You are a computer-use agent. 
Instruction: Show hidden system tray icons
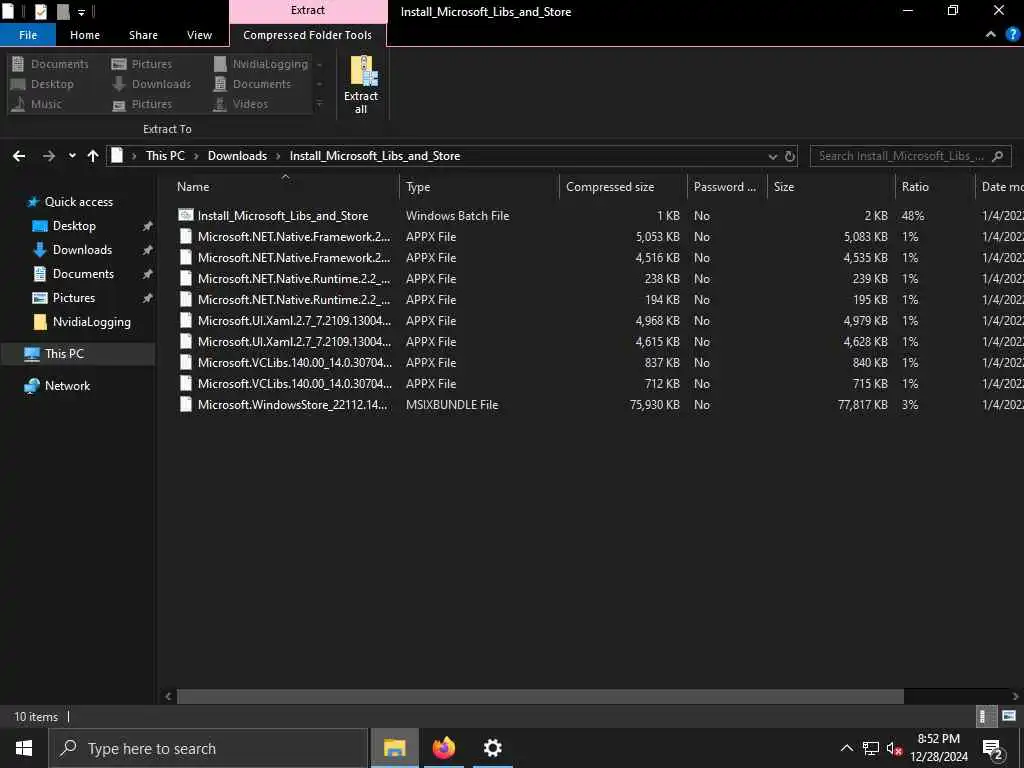tap(846, 748)
